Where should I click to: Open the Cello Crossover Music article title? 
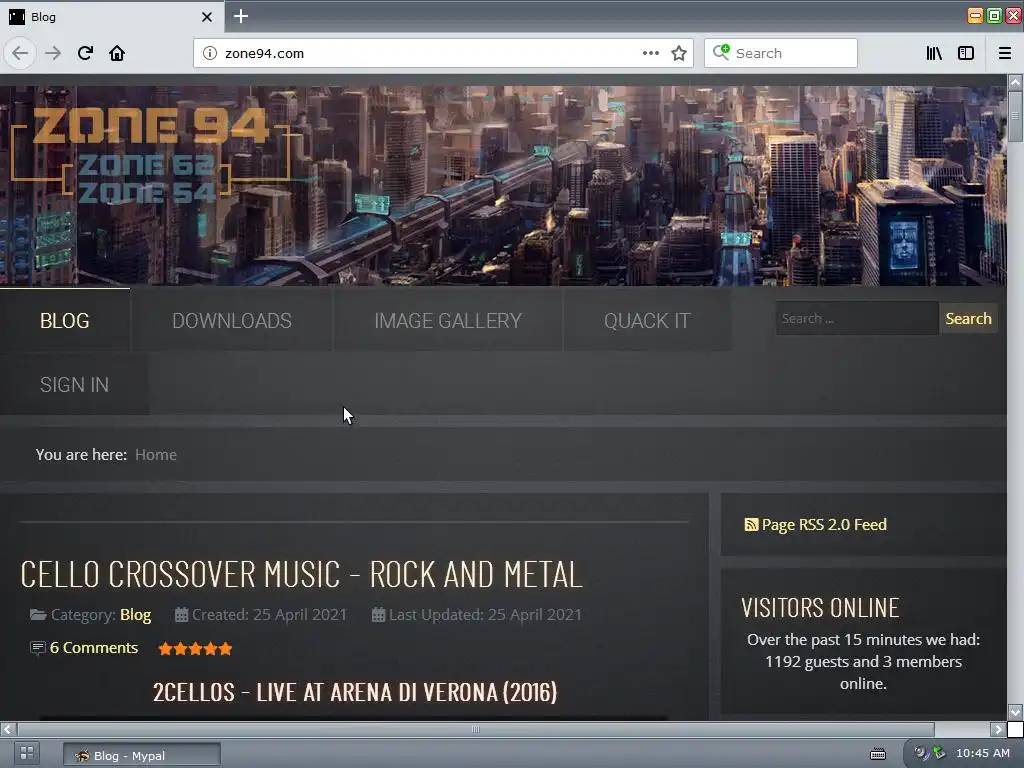[x=301, y=574]
